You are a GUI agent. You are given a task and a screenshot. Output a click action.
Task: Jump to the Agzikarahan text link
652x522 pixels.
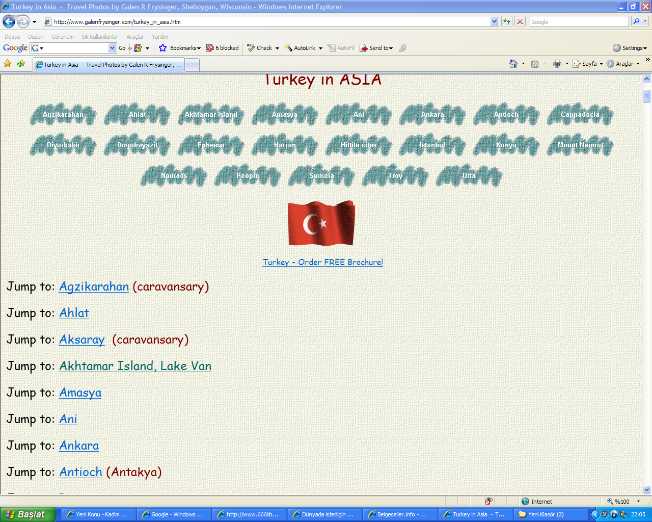pyautogui.click(x=94, y=287)
